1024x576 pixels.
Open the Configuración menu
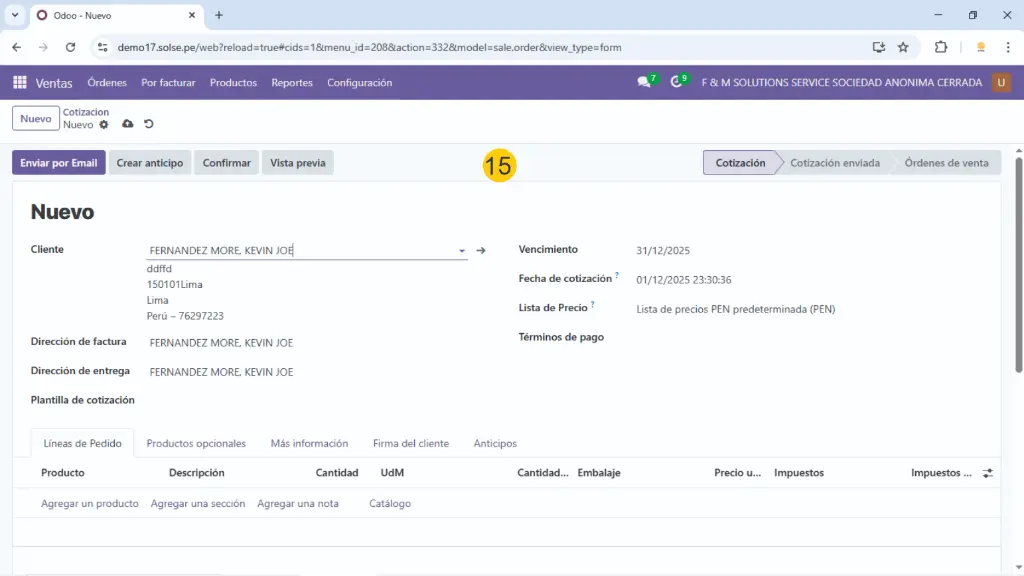click(359, 83)
